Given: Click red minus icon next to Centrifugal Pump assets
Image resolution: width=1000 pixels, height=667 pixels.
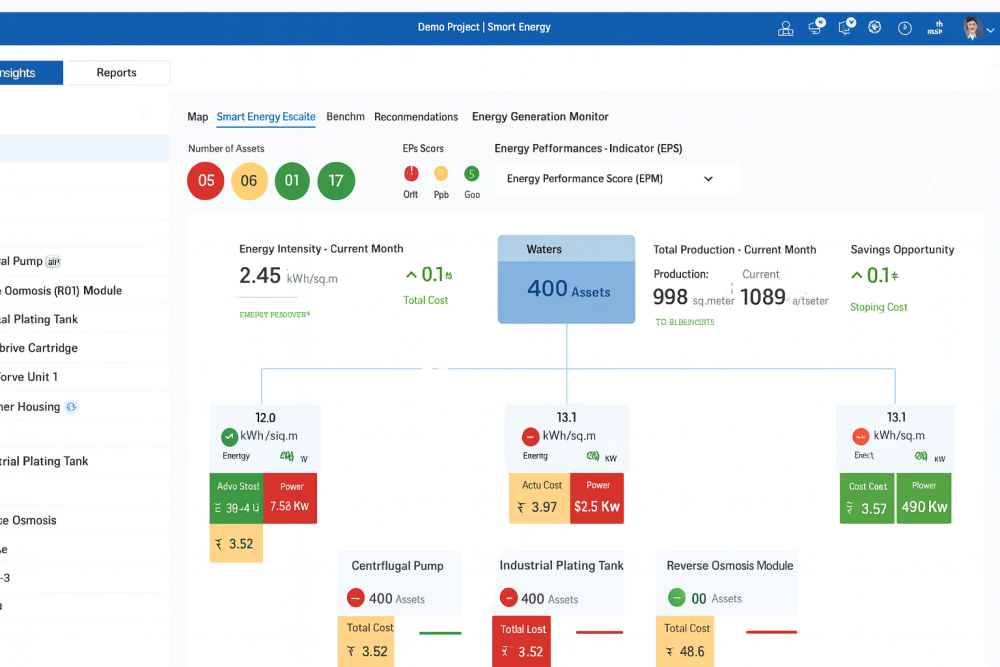Looking at the screenshot, I should (x=355, y=598).
